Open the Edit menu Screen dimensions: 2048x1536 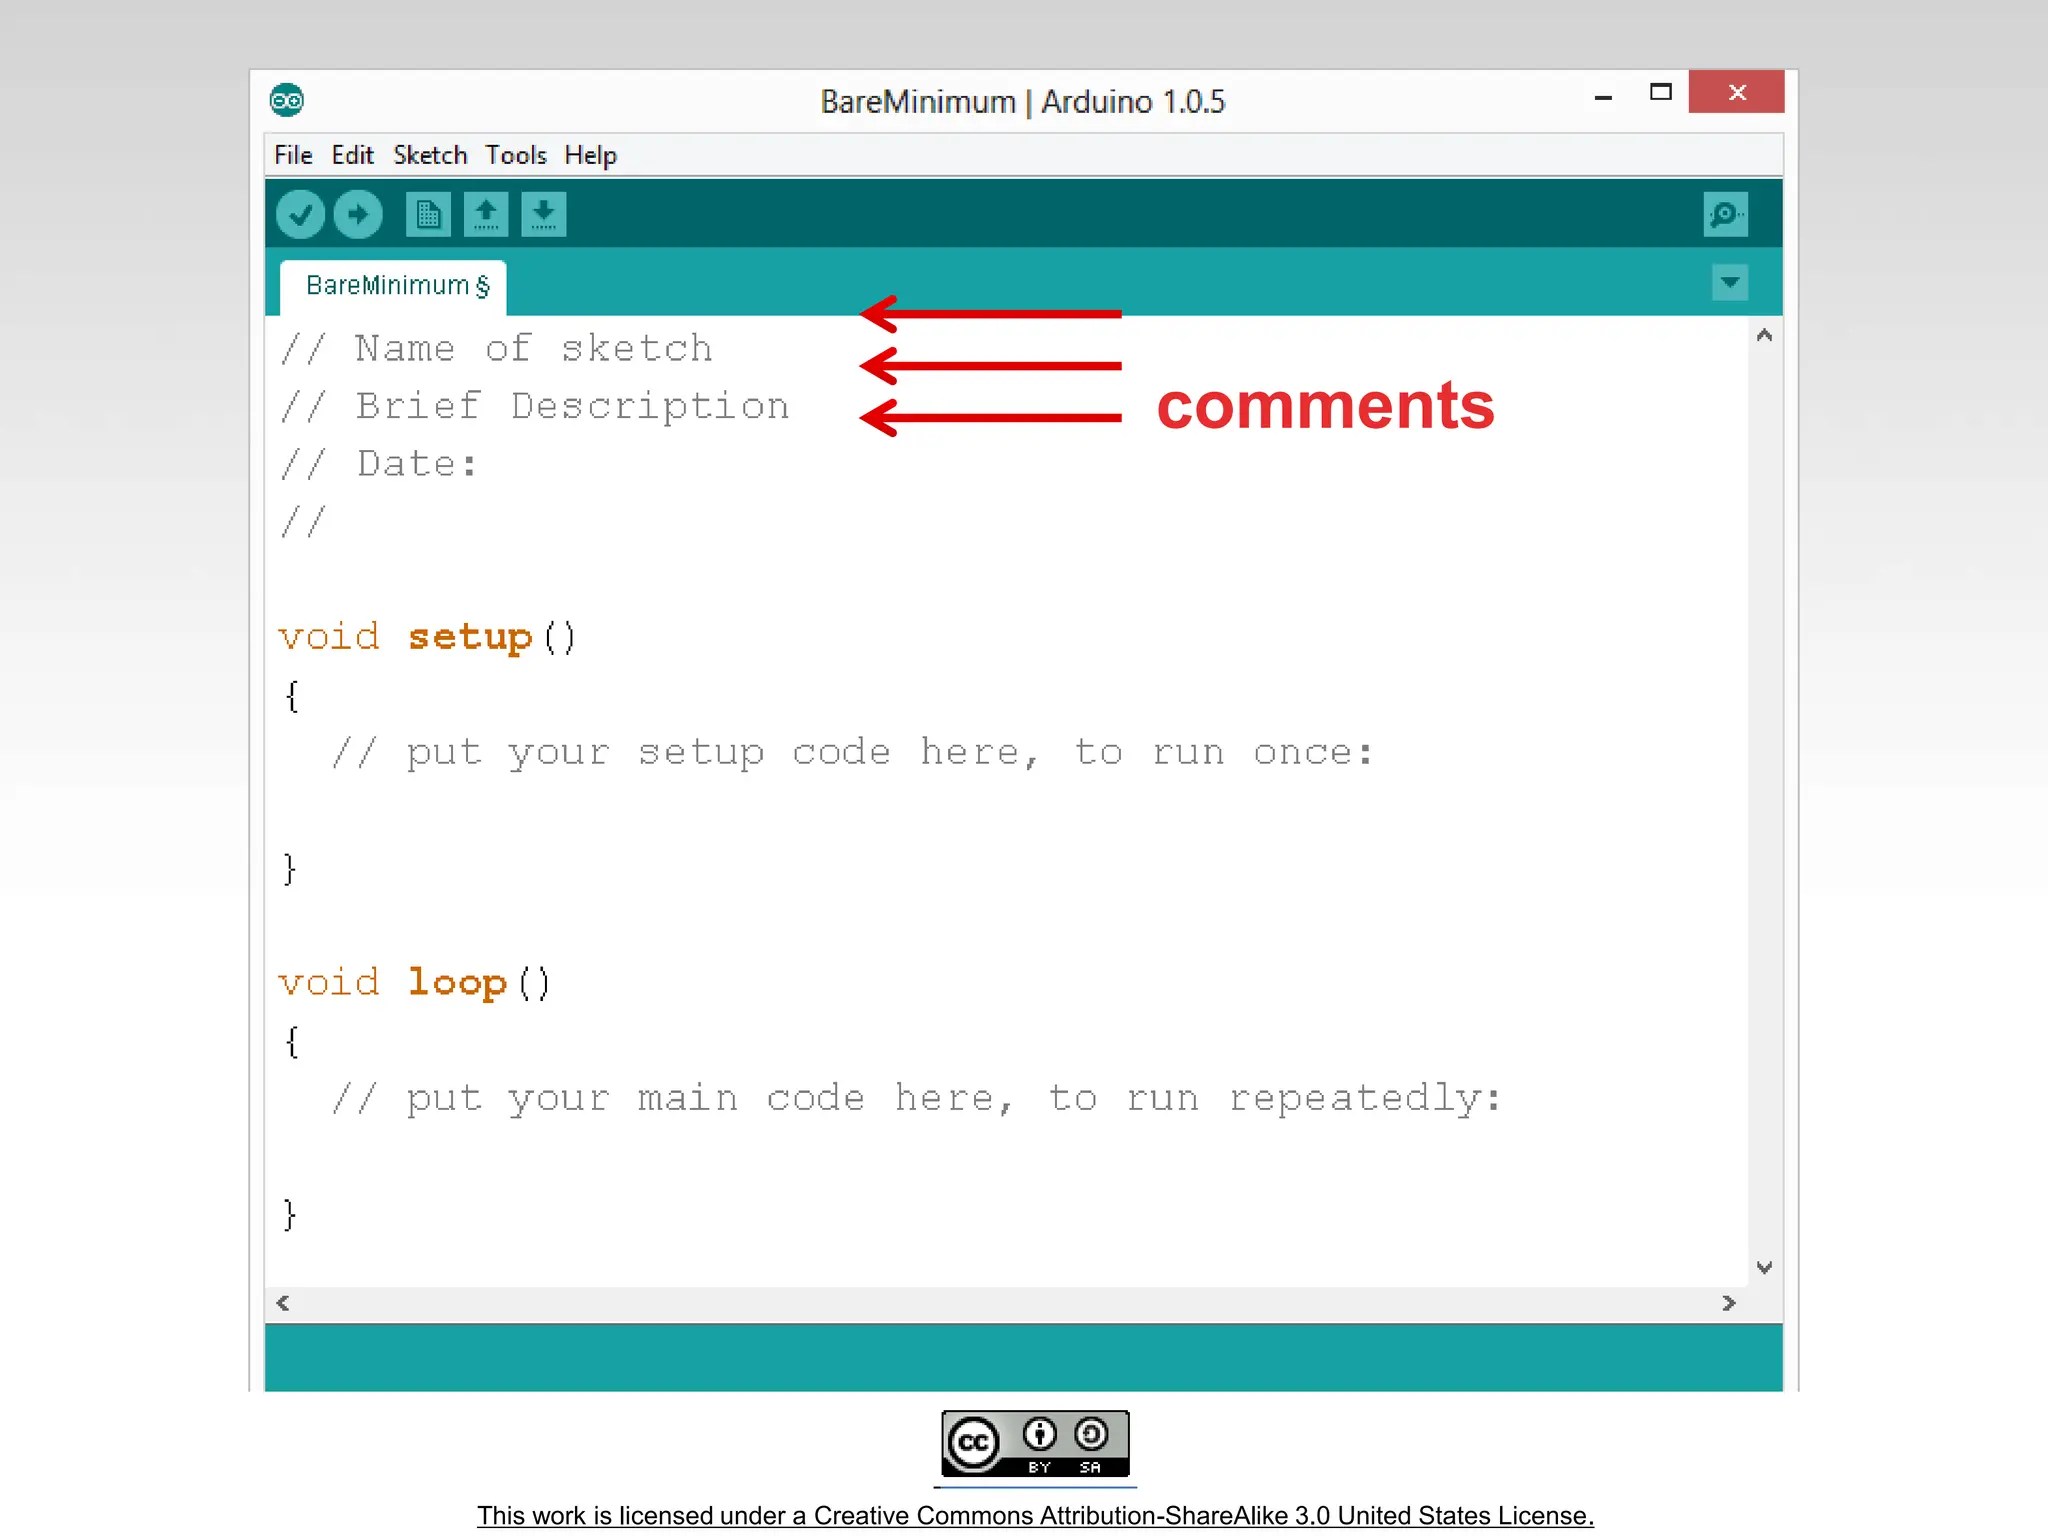[352, 156]
